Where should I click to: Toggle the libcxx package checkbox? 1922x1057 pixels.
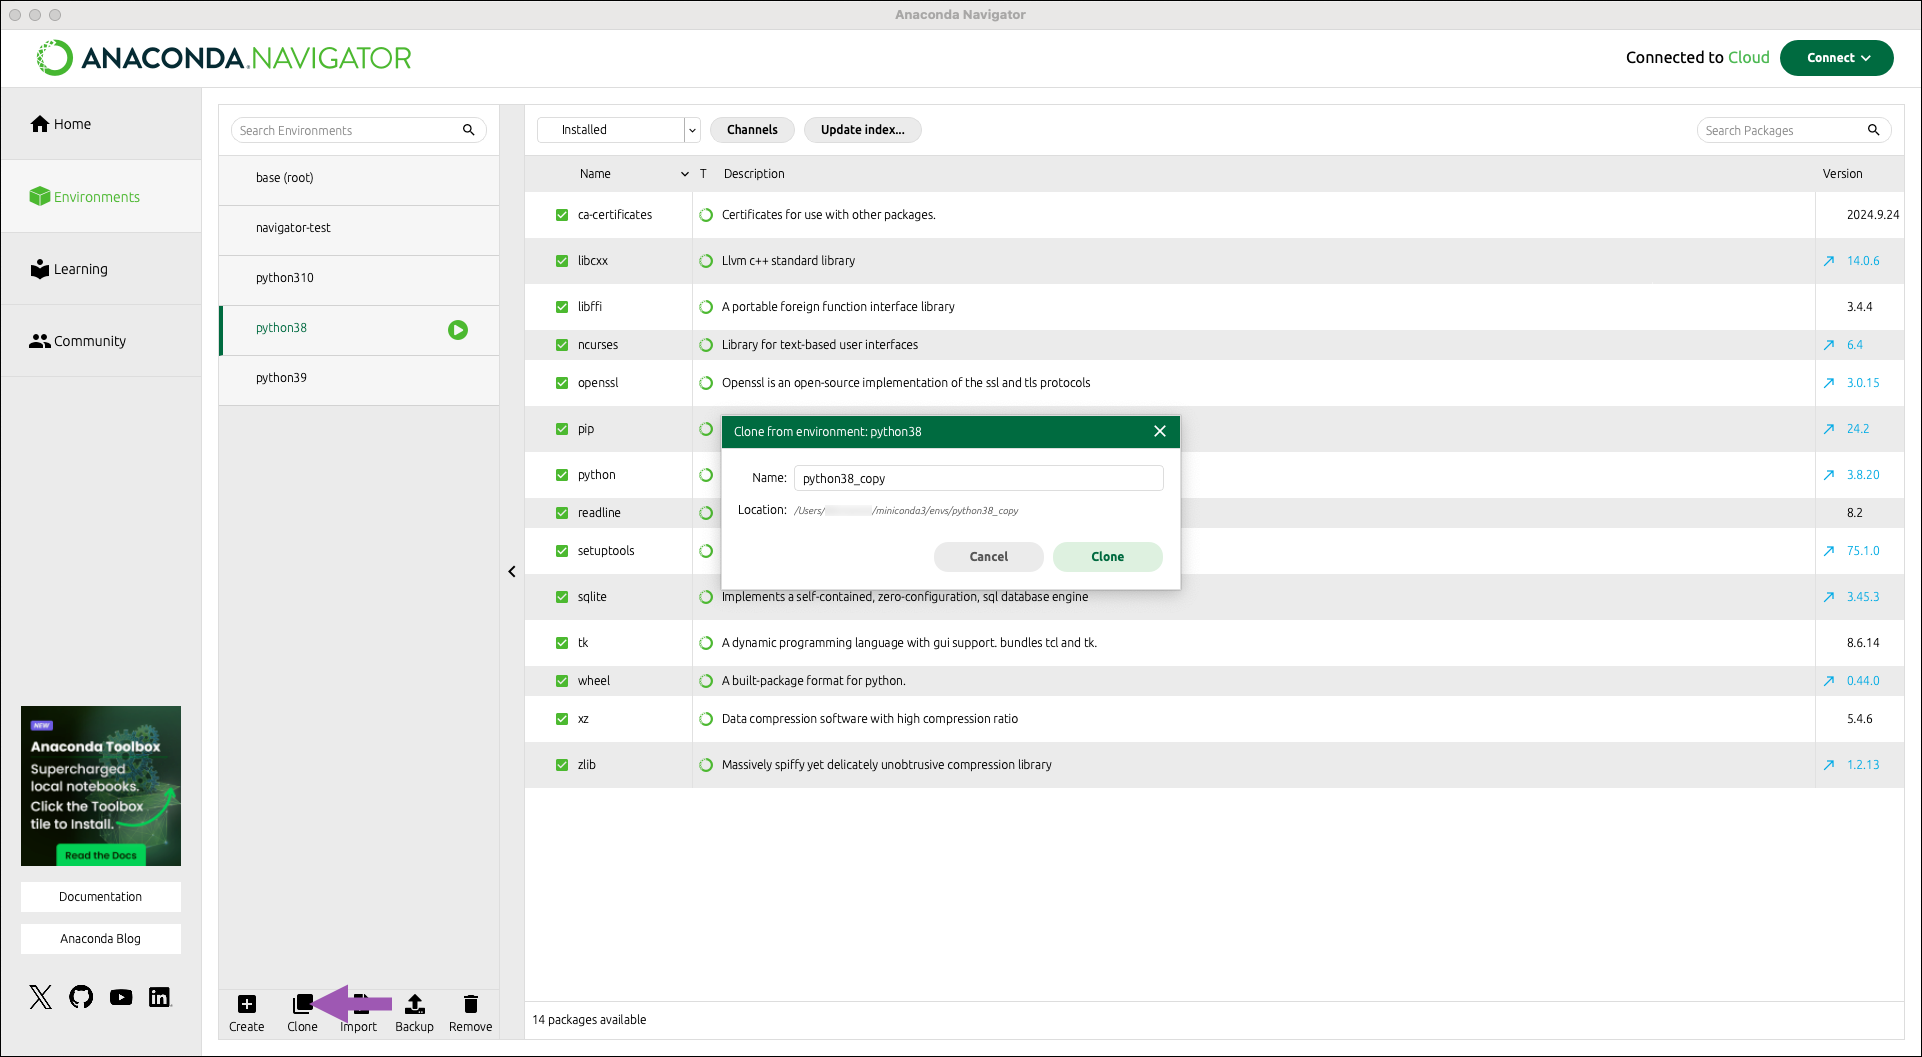pos(562,261)
